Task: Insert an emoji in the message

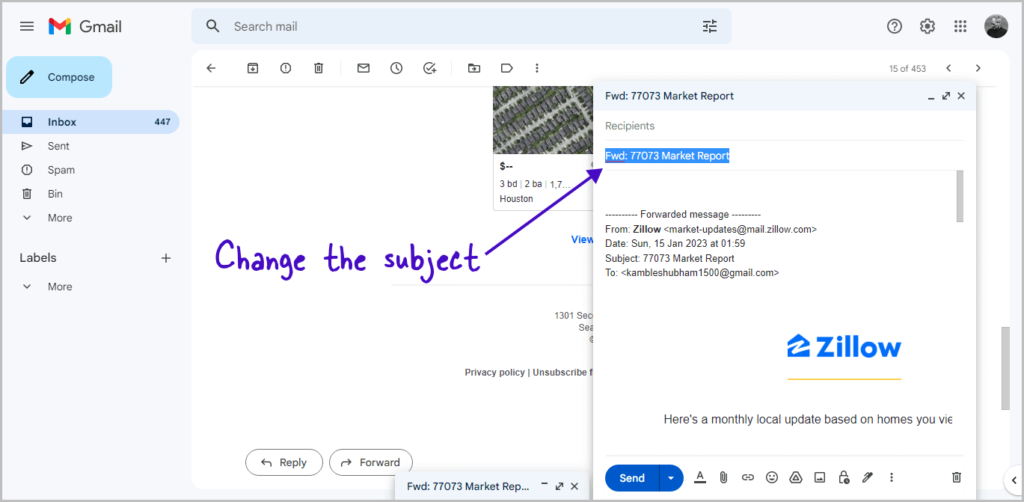Action: [x=772, y=477]
